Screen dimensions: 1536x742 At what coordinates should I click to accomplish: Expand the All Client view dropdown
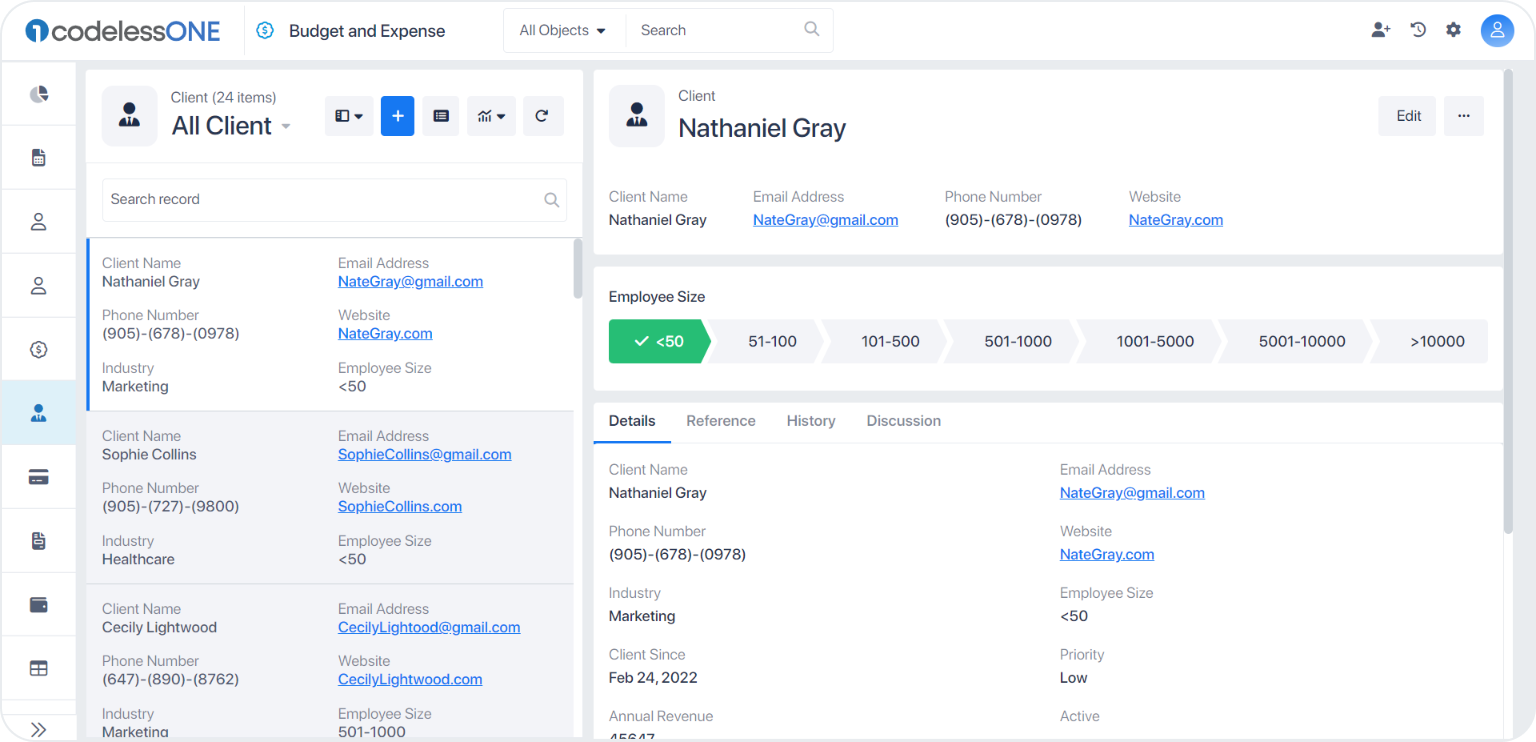285,126
